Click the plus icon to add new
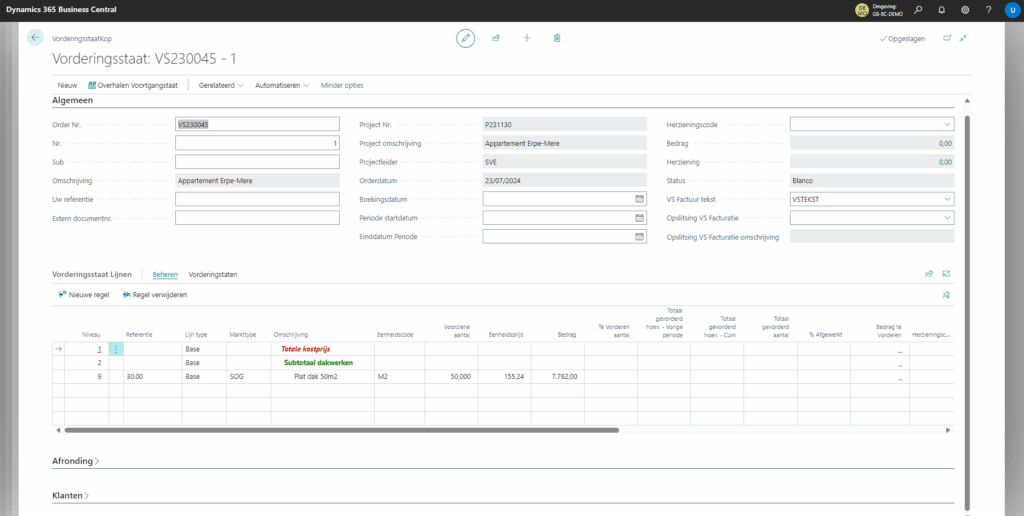This screenshot has height=516, width=1024. 527,38
